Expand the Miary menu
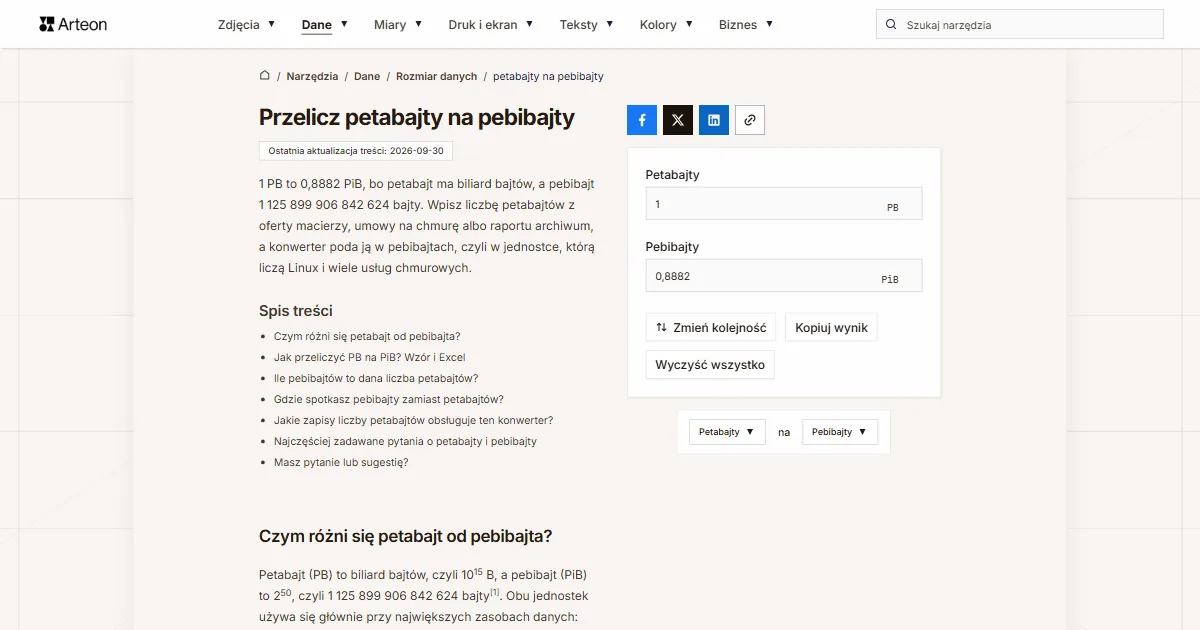1200x630 pixels. (398, 24)
